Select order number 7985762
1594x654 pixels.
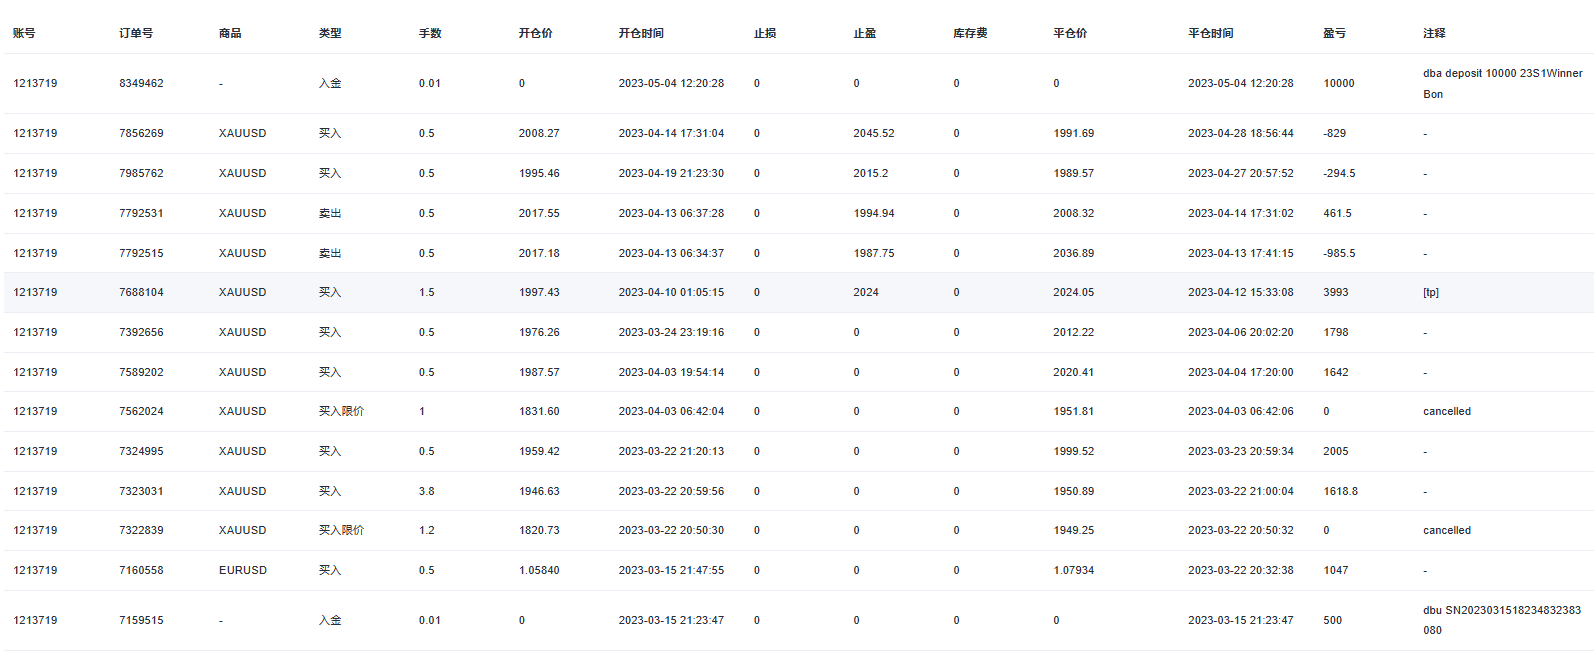141,173
